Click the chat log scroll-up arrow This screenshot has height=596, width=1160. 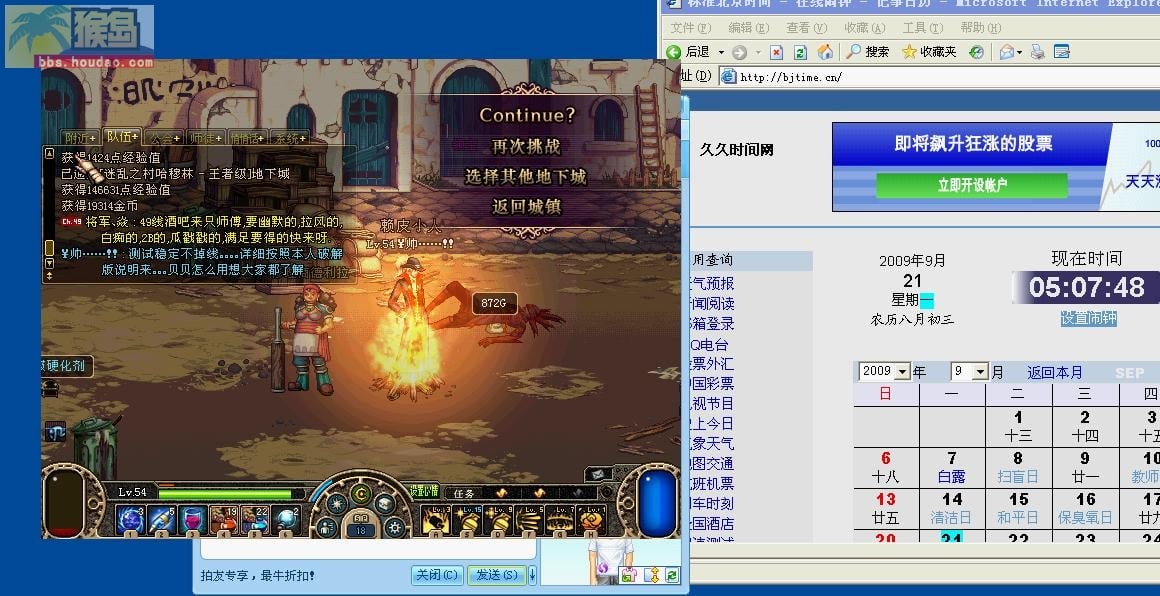50,155
